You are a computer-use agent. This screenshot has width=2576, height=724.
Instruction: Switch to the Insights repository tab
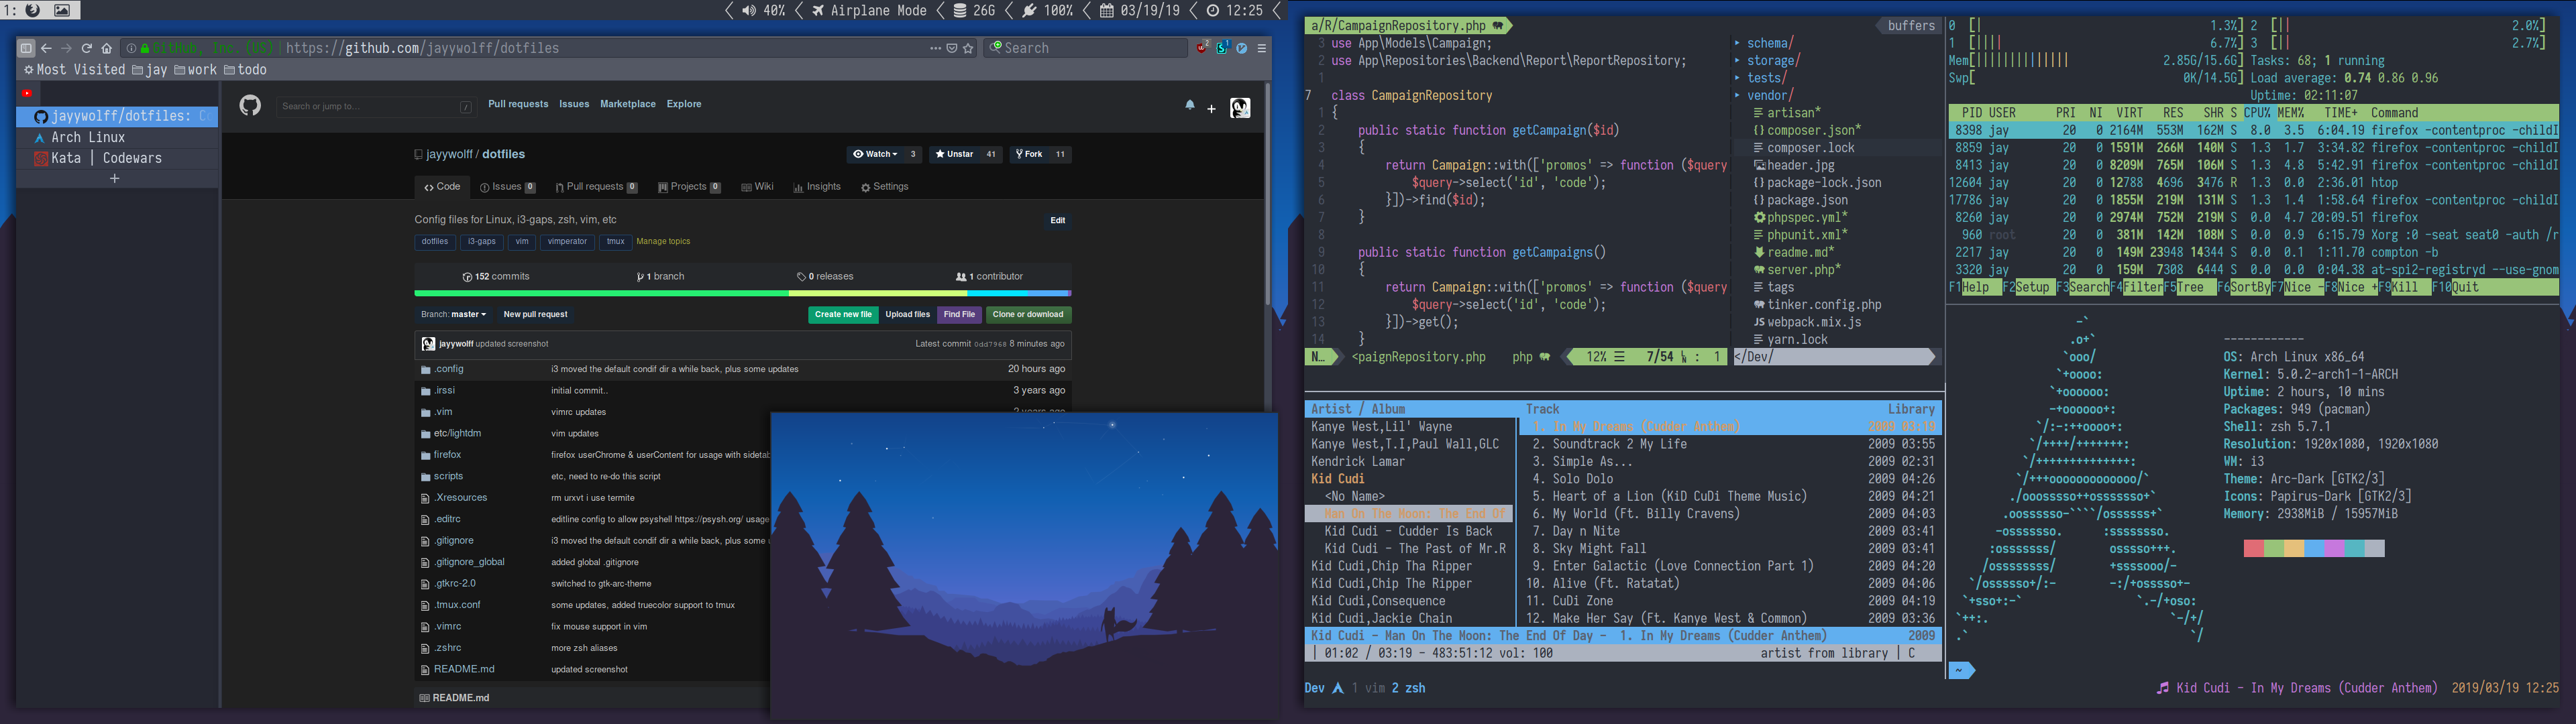pos(817,187)
